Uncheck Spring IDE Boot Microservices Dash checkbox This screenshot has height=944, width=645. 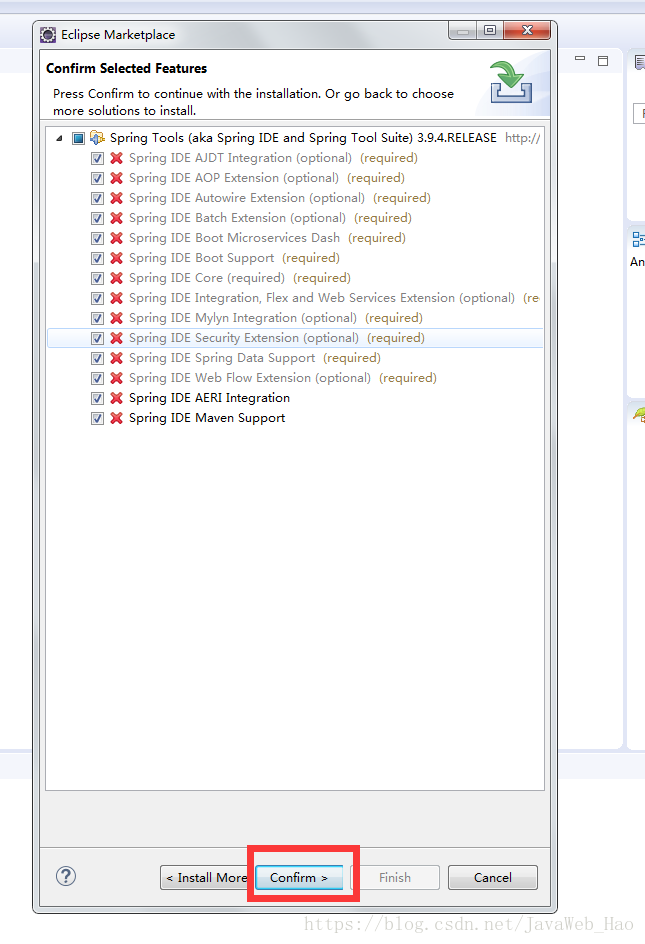pyautogui.click(x=97, y=238)
